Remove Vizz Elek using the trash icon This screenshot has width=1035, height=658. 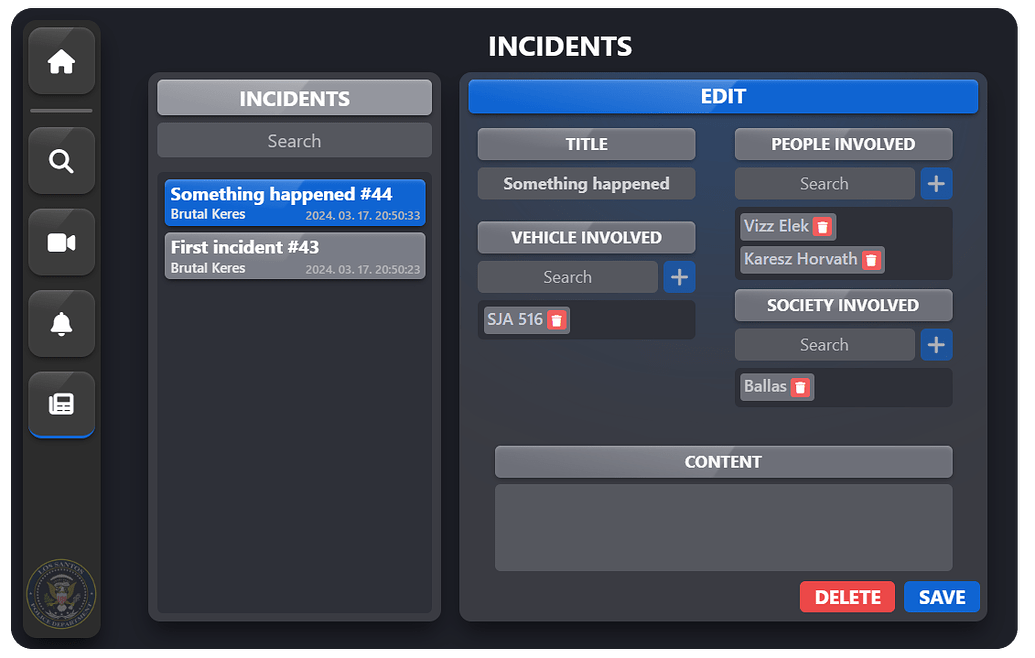tap(824, 226)
